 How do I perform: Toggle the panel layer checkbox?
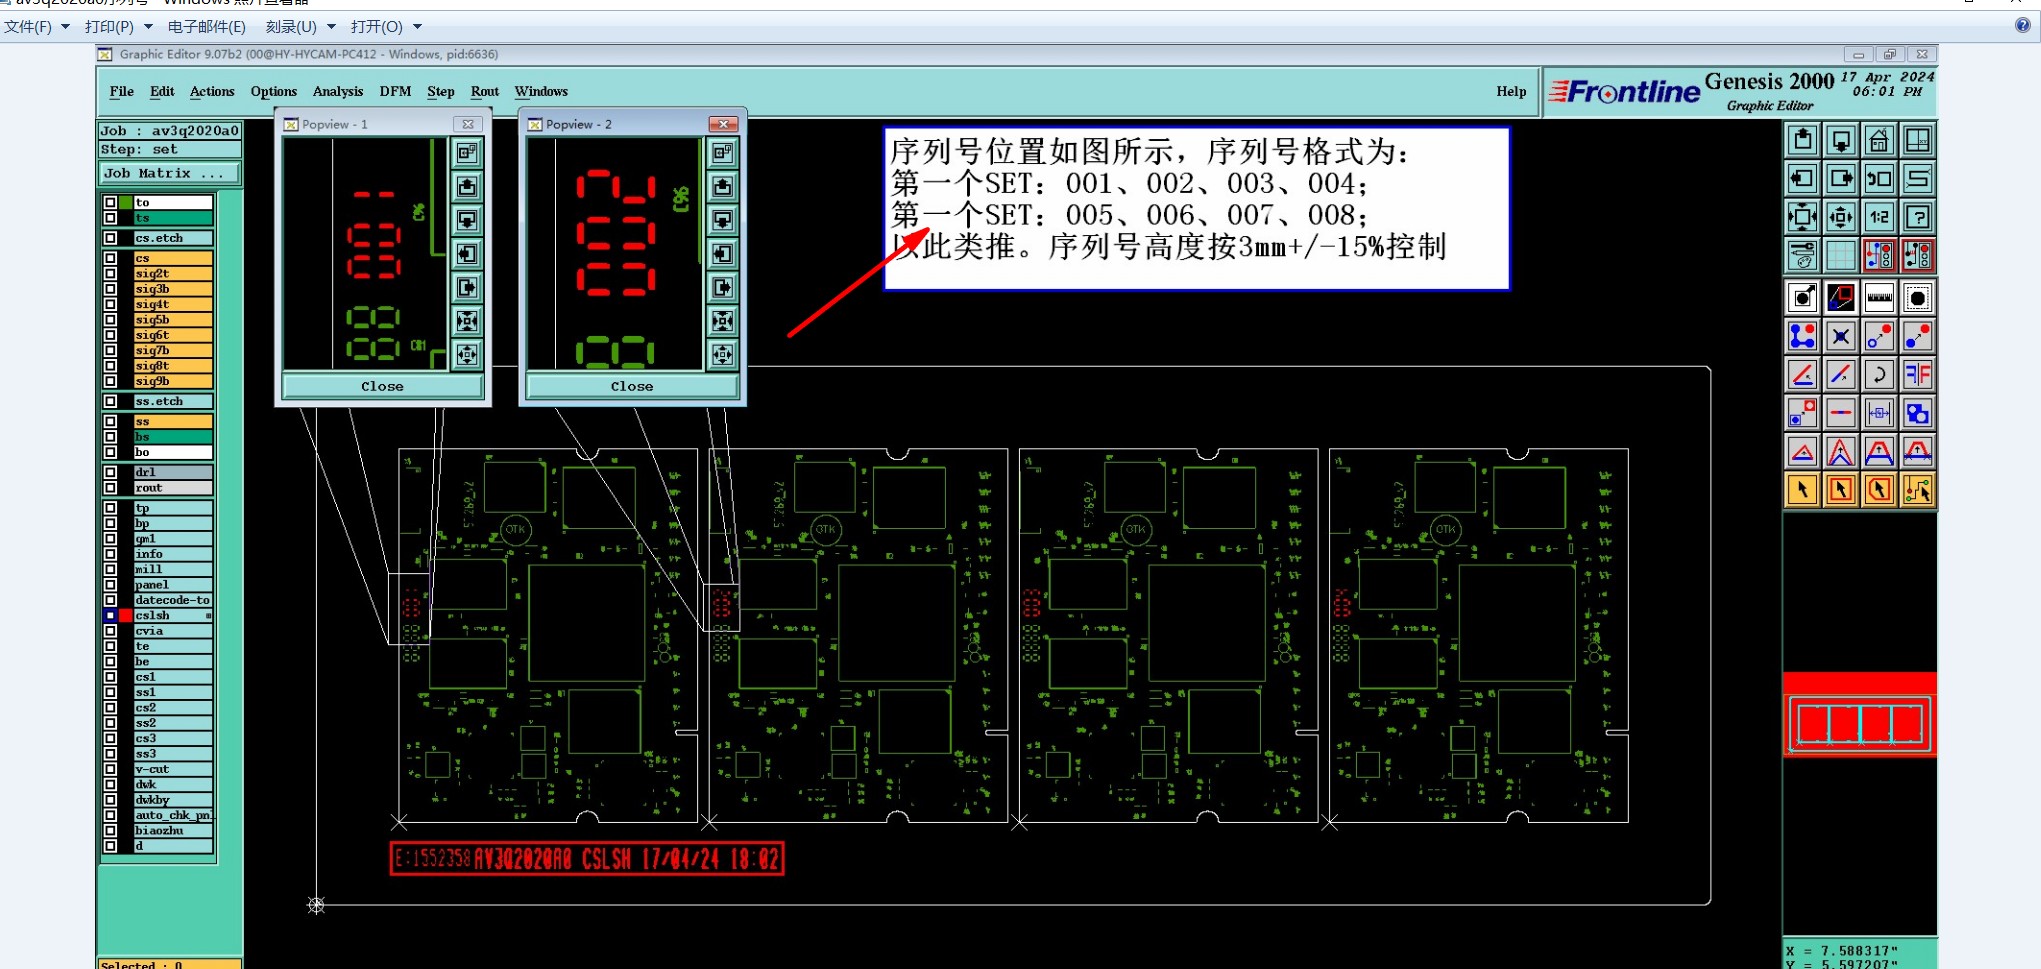(110, 585)
